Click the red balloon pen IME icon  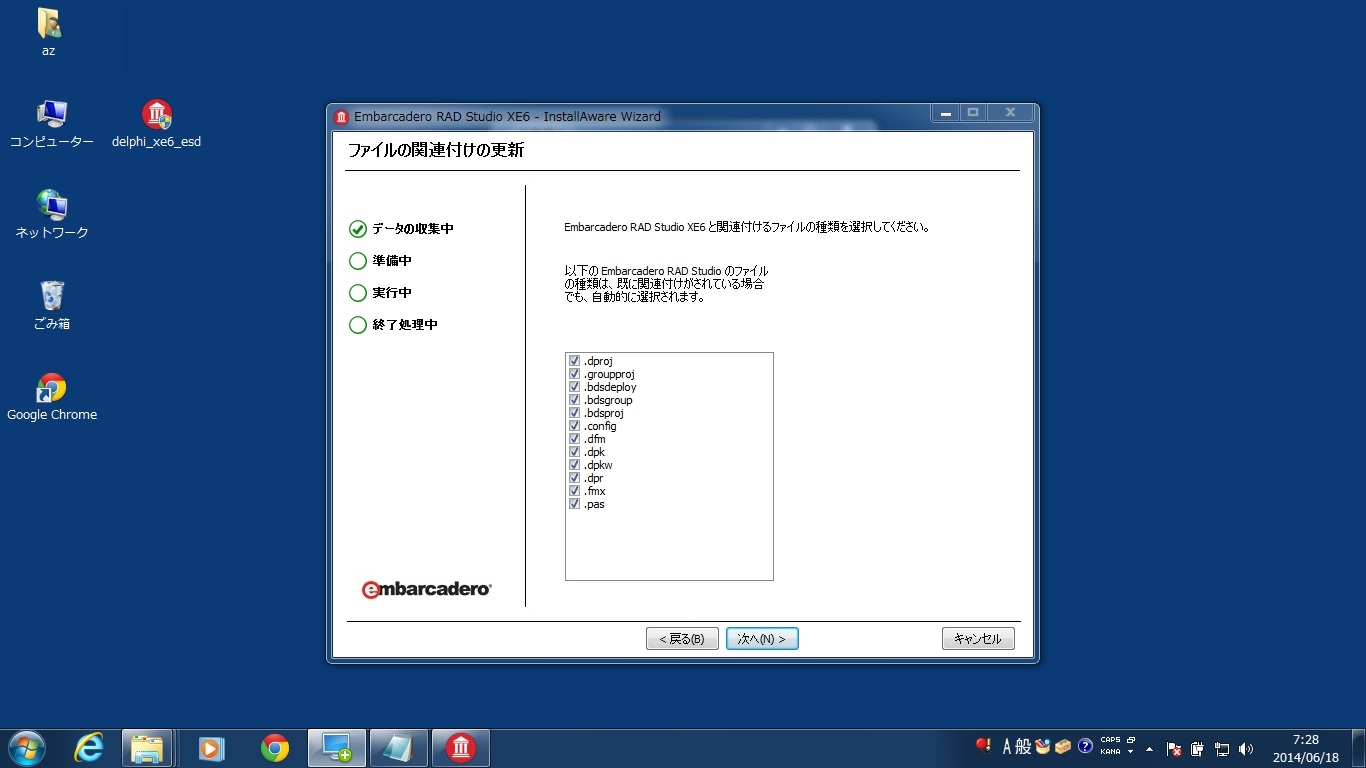[983, 746]
